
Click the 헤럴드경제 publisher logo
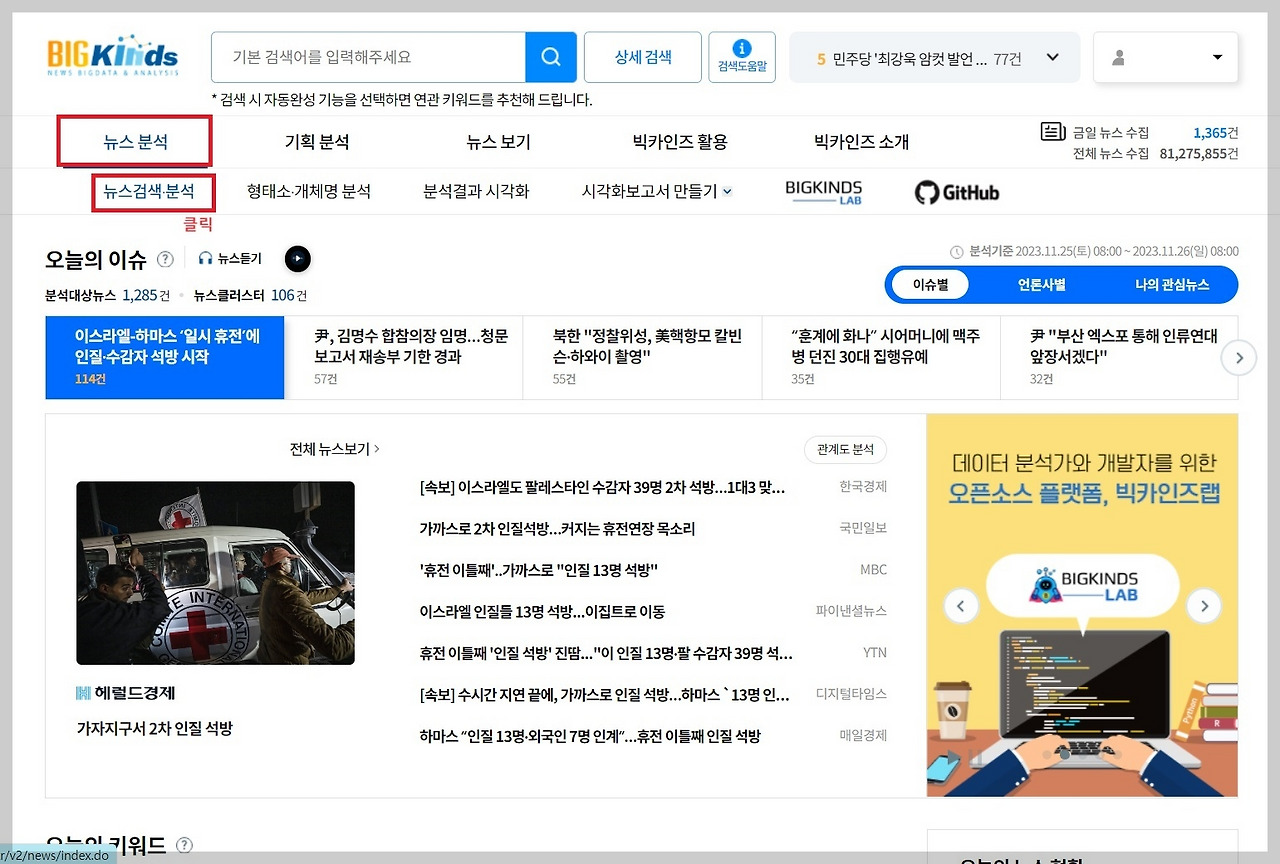[x=126, y=693]
